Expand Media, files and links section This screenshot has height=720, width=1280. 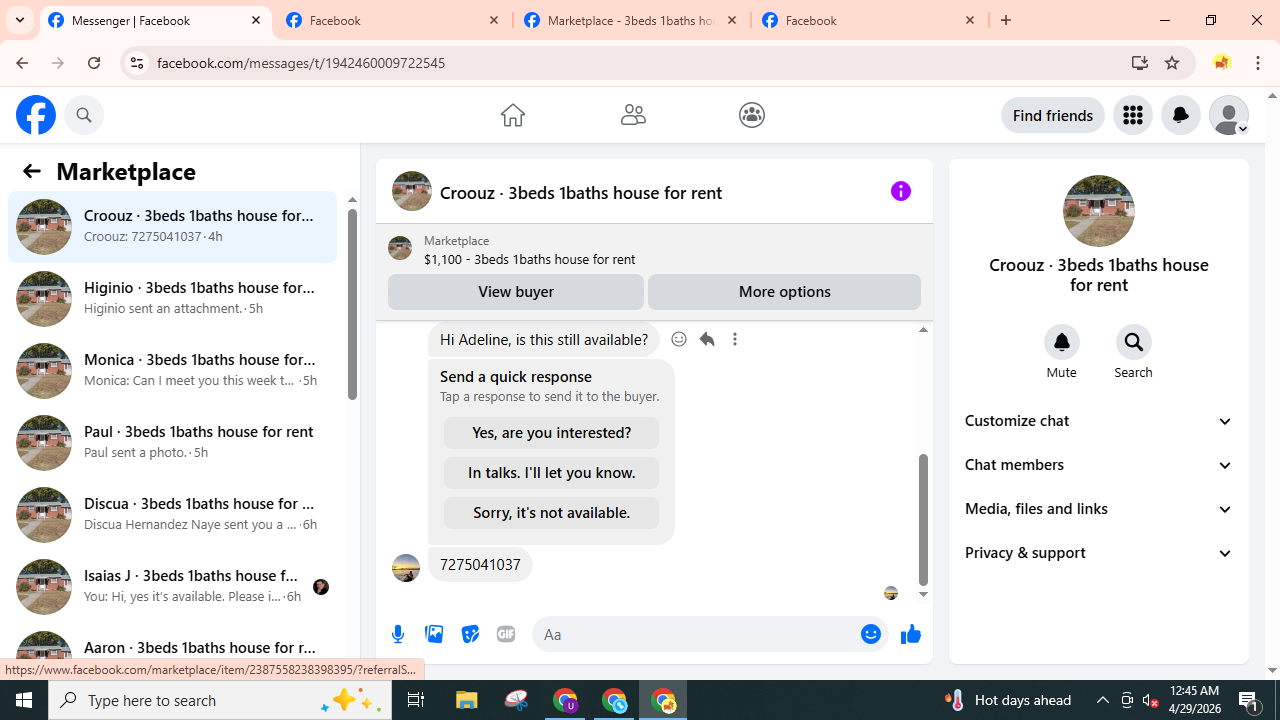[x=1099, y=509]
